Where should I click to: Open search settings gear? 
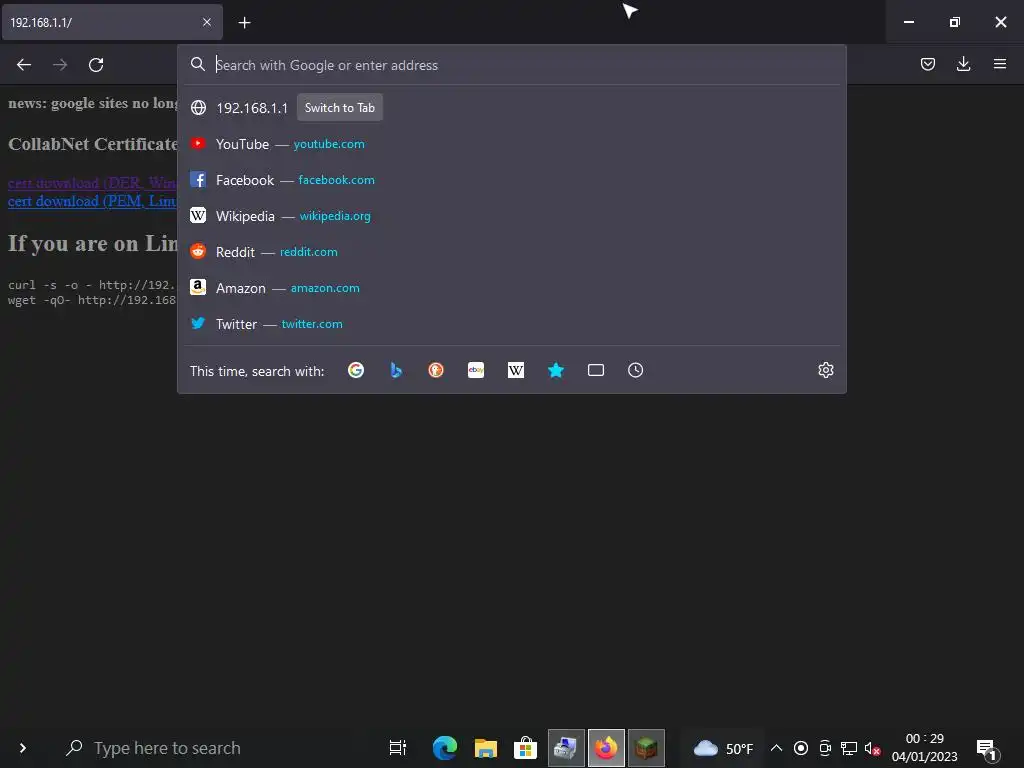point(825,370)
